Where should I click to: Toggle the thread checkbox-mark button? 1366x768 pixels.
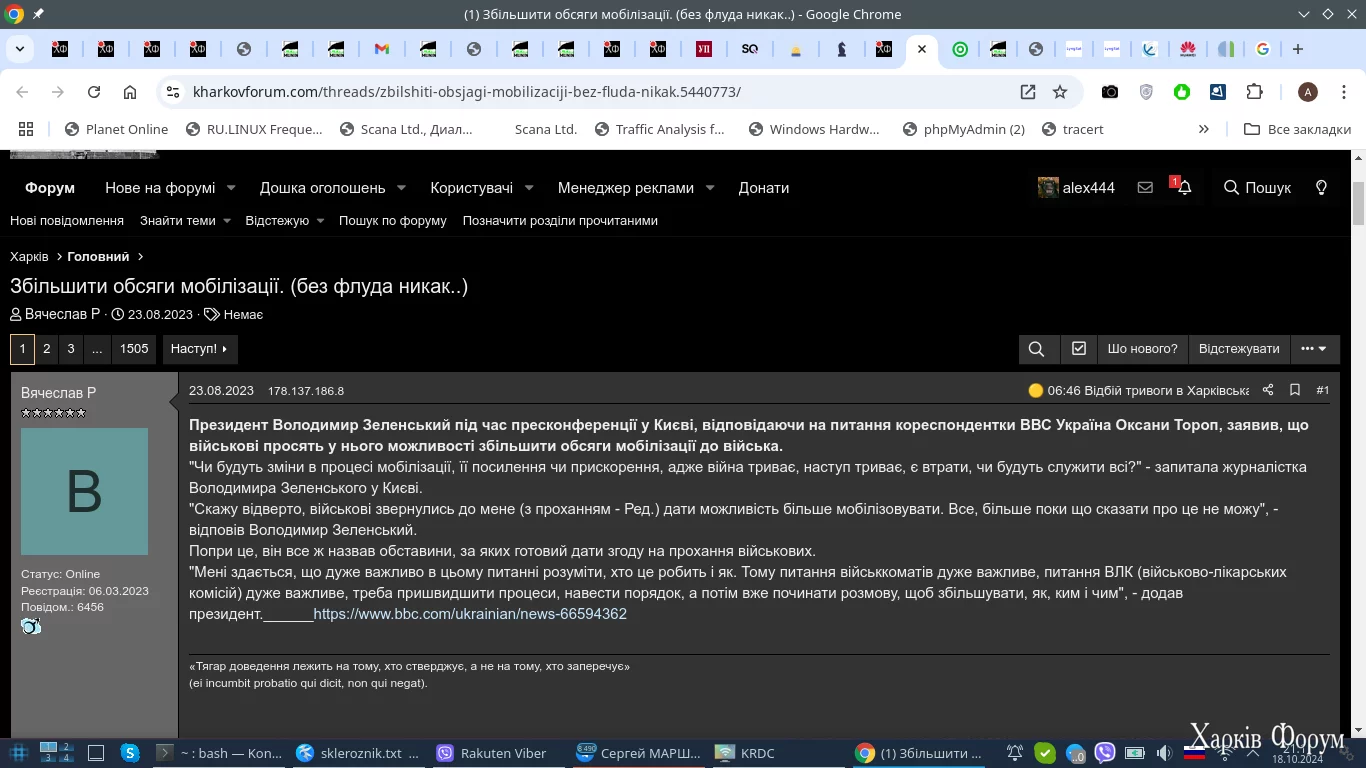[1078, 349]
